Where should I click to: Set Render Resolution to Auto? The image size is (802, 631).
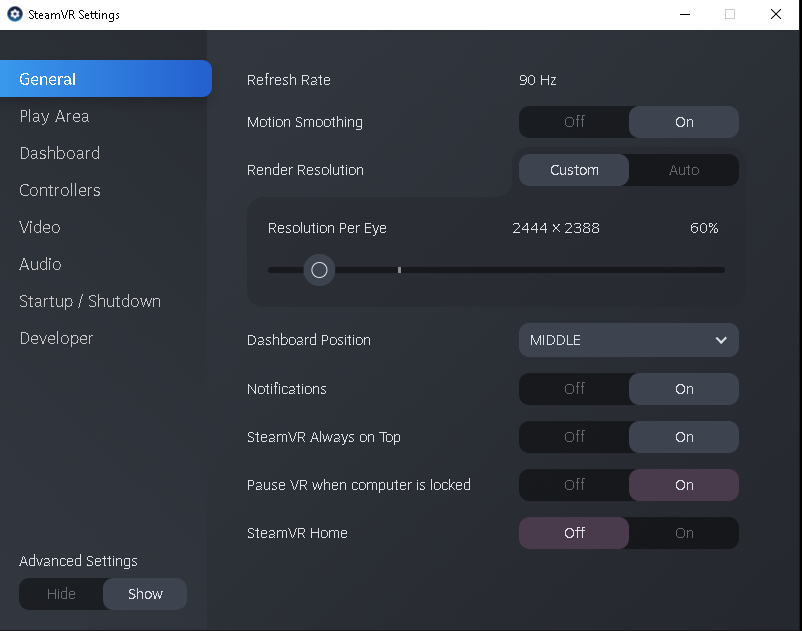click(684, 170)
